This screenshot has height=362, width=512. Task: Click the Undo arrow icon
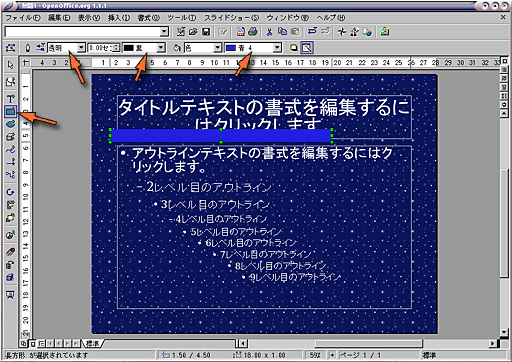click(x=312, y=32)
